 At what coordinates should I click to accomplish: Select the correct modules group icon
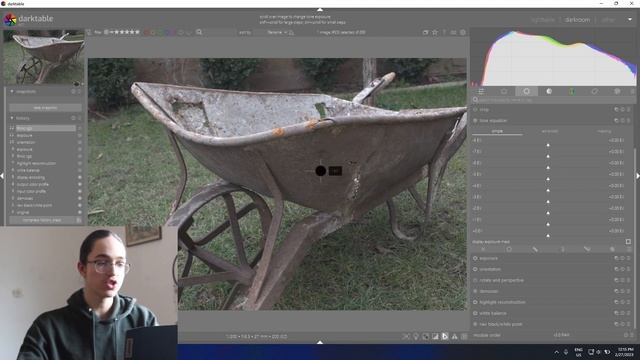(x=594, y=91)
